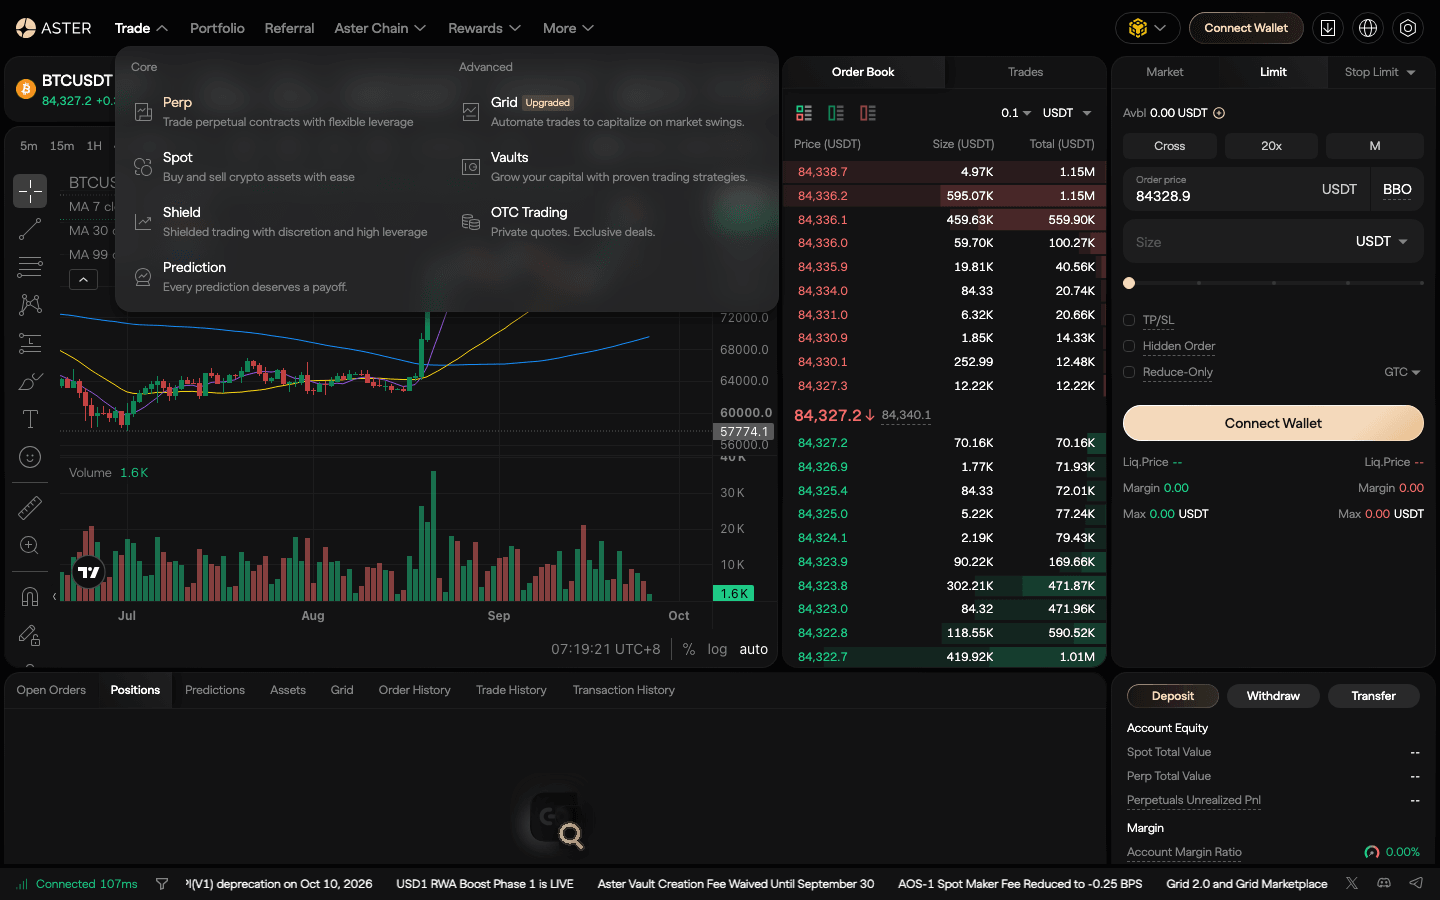Image resolution: width=1440 pixels, height=900 pixels.
Task: Click the order size slider handle
Action: pyautogui.click(x=1129, y=283)
